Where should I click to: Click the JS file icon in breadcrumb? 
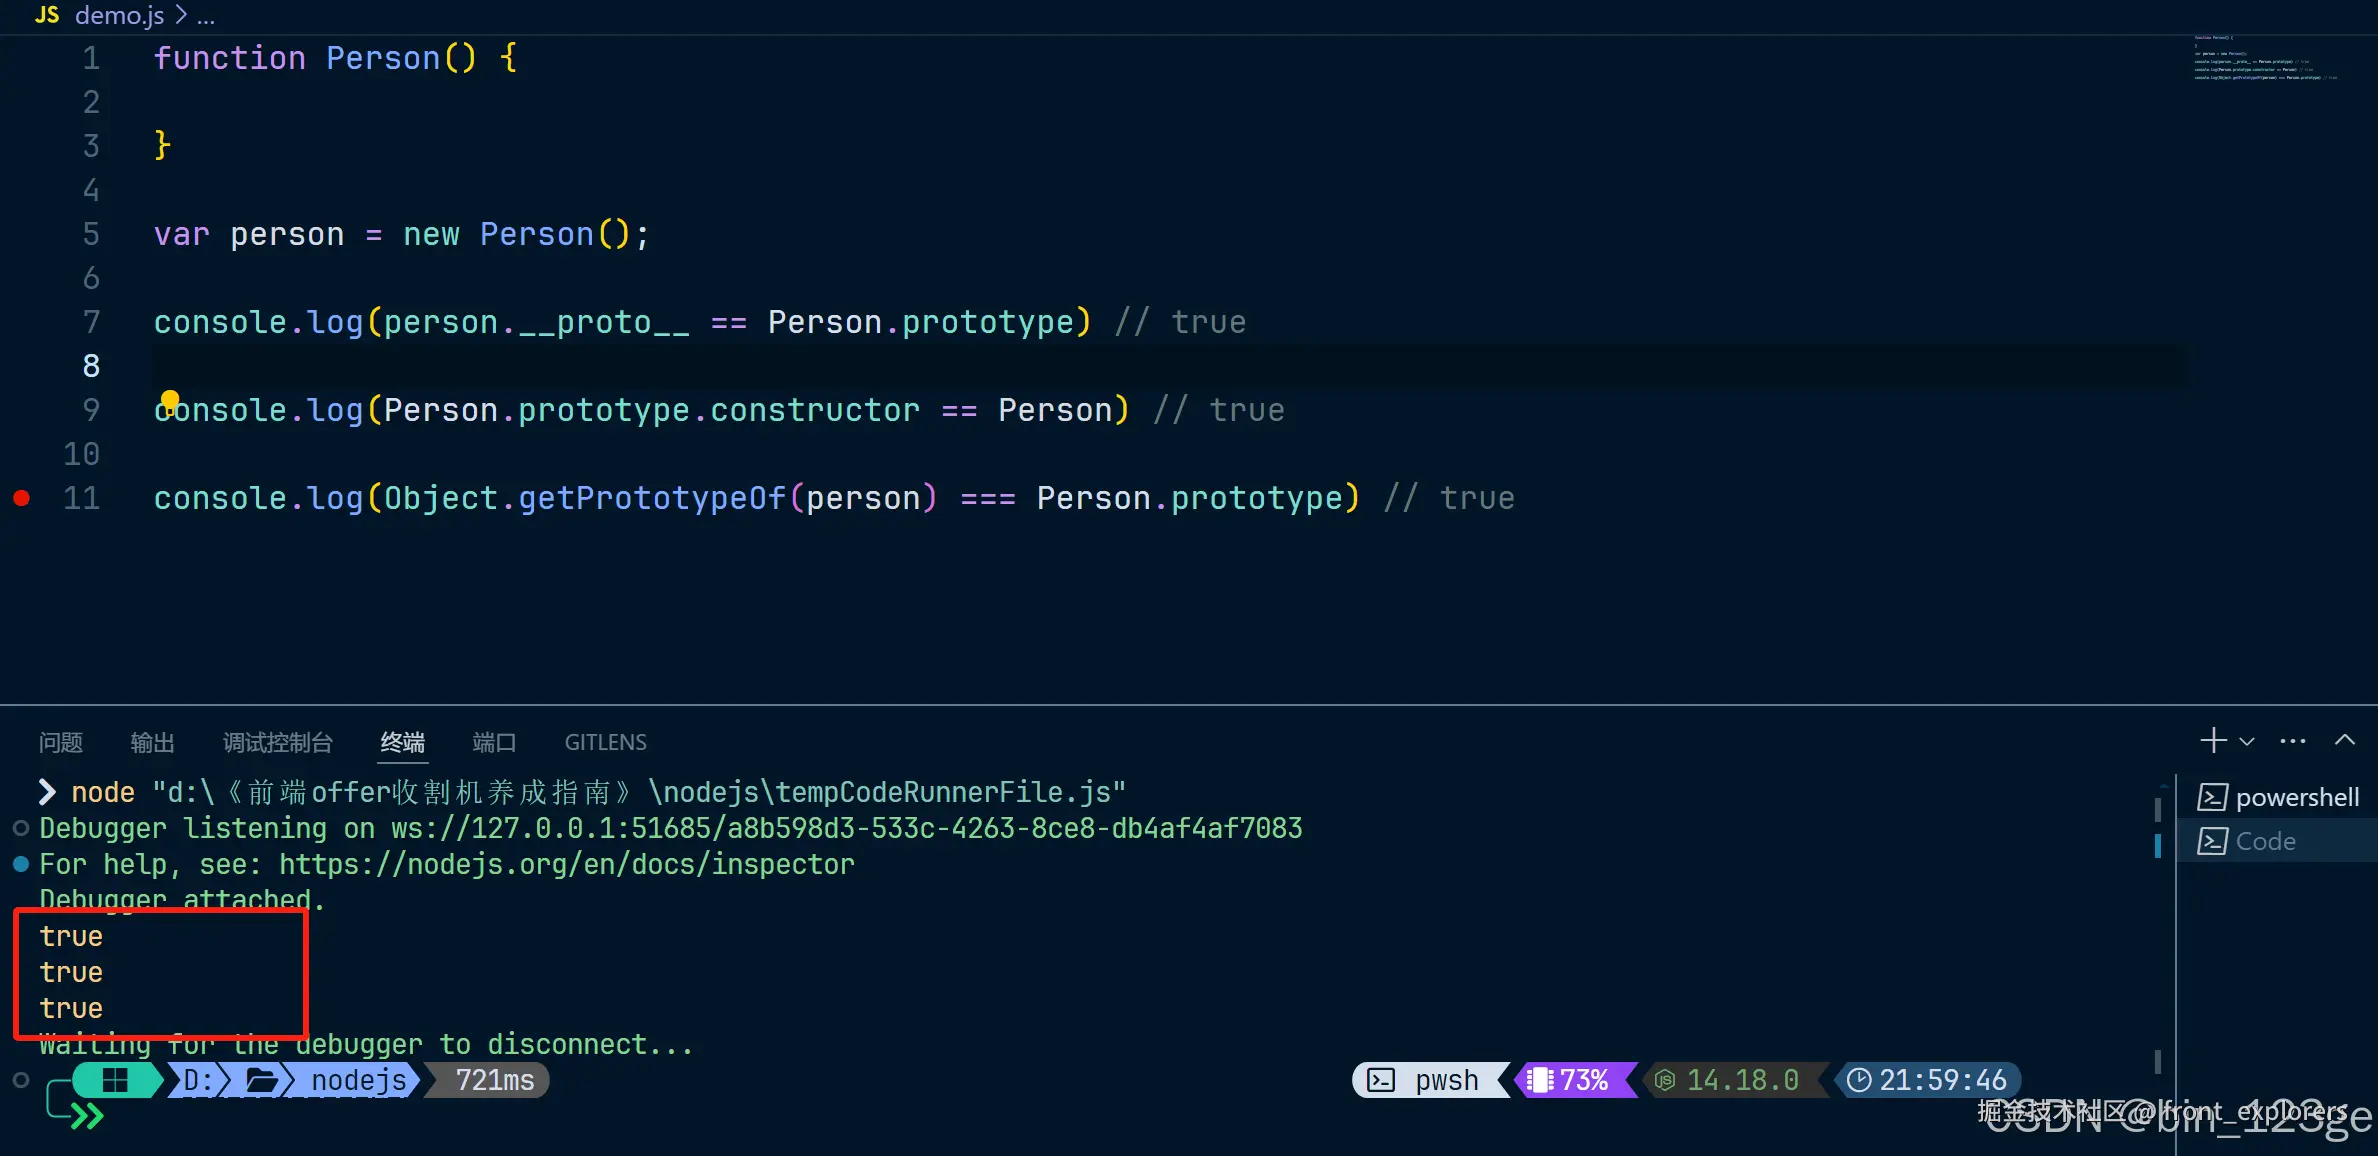(x=46, y=15)
